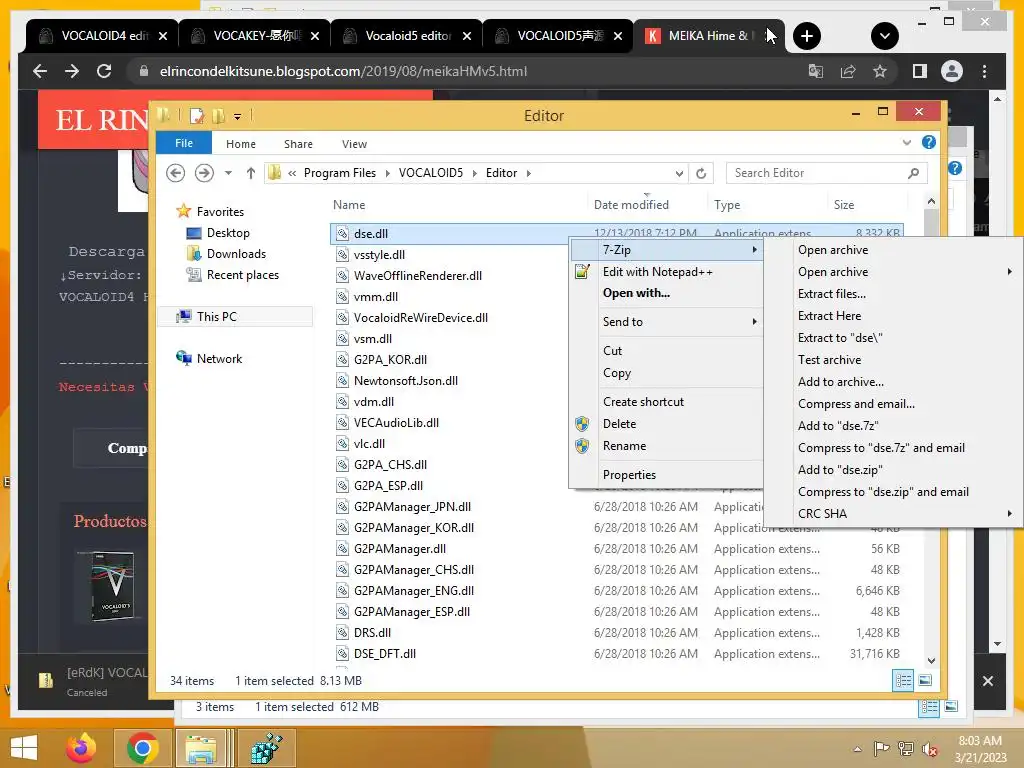Sort files by Date modified column
Image resolution: width=1024 pixels, height=768 pixels.
(x=631, y=205)
